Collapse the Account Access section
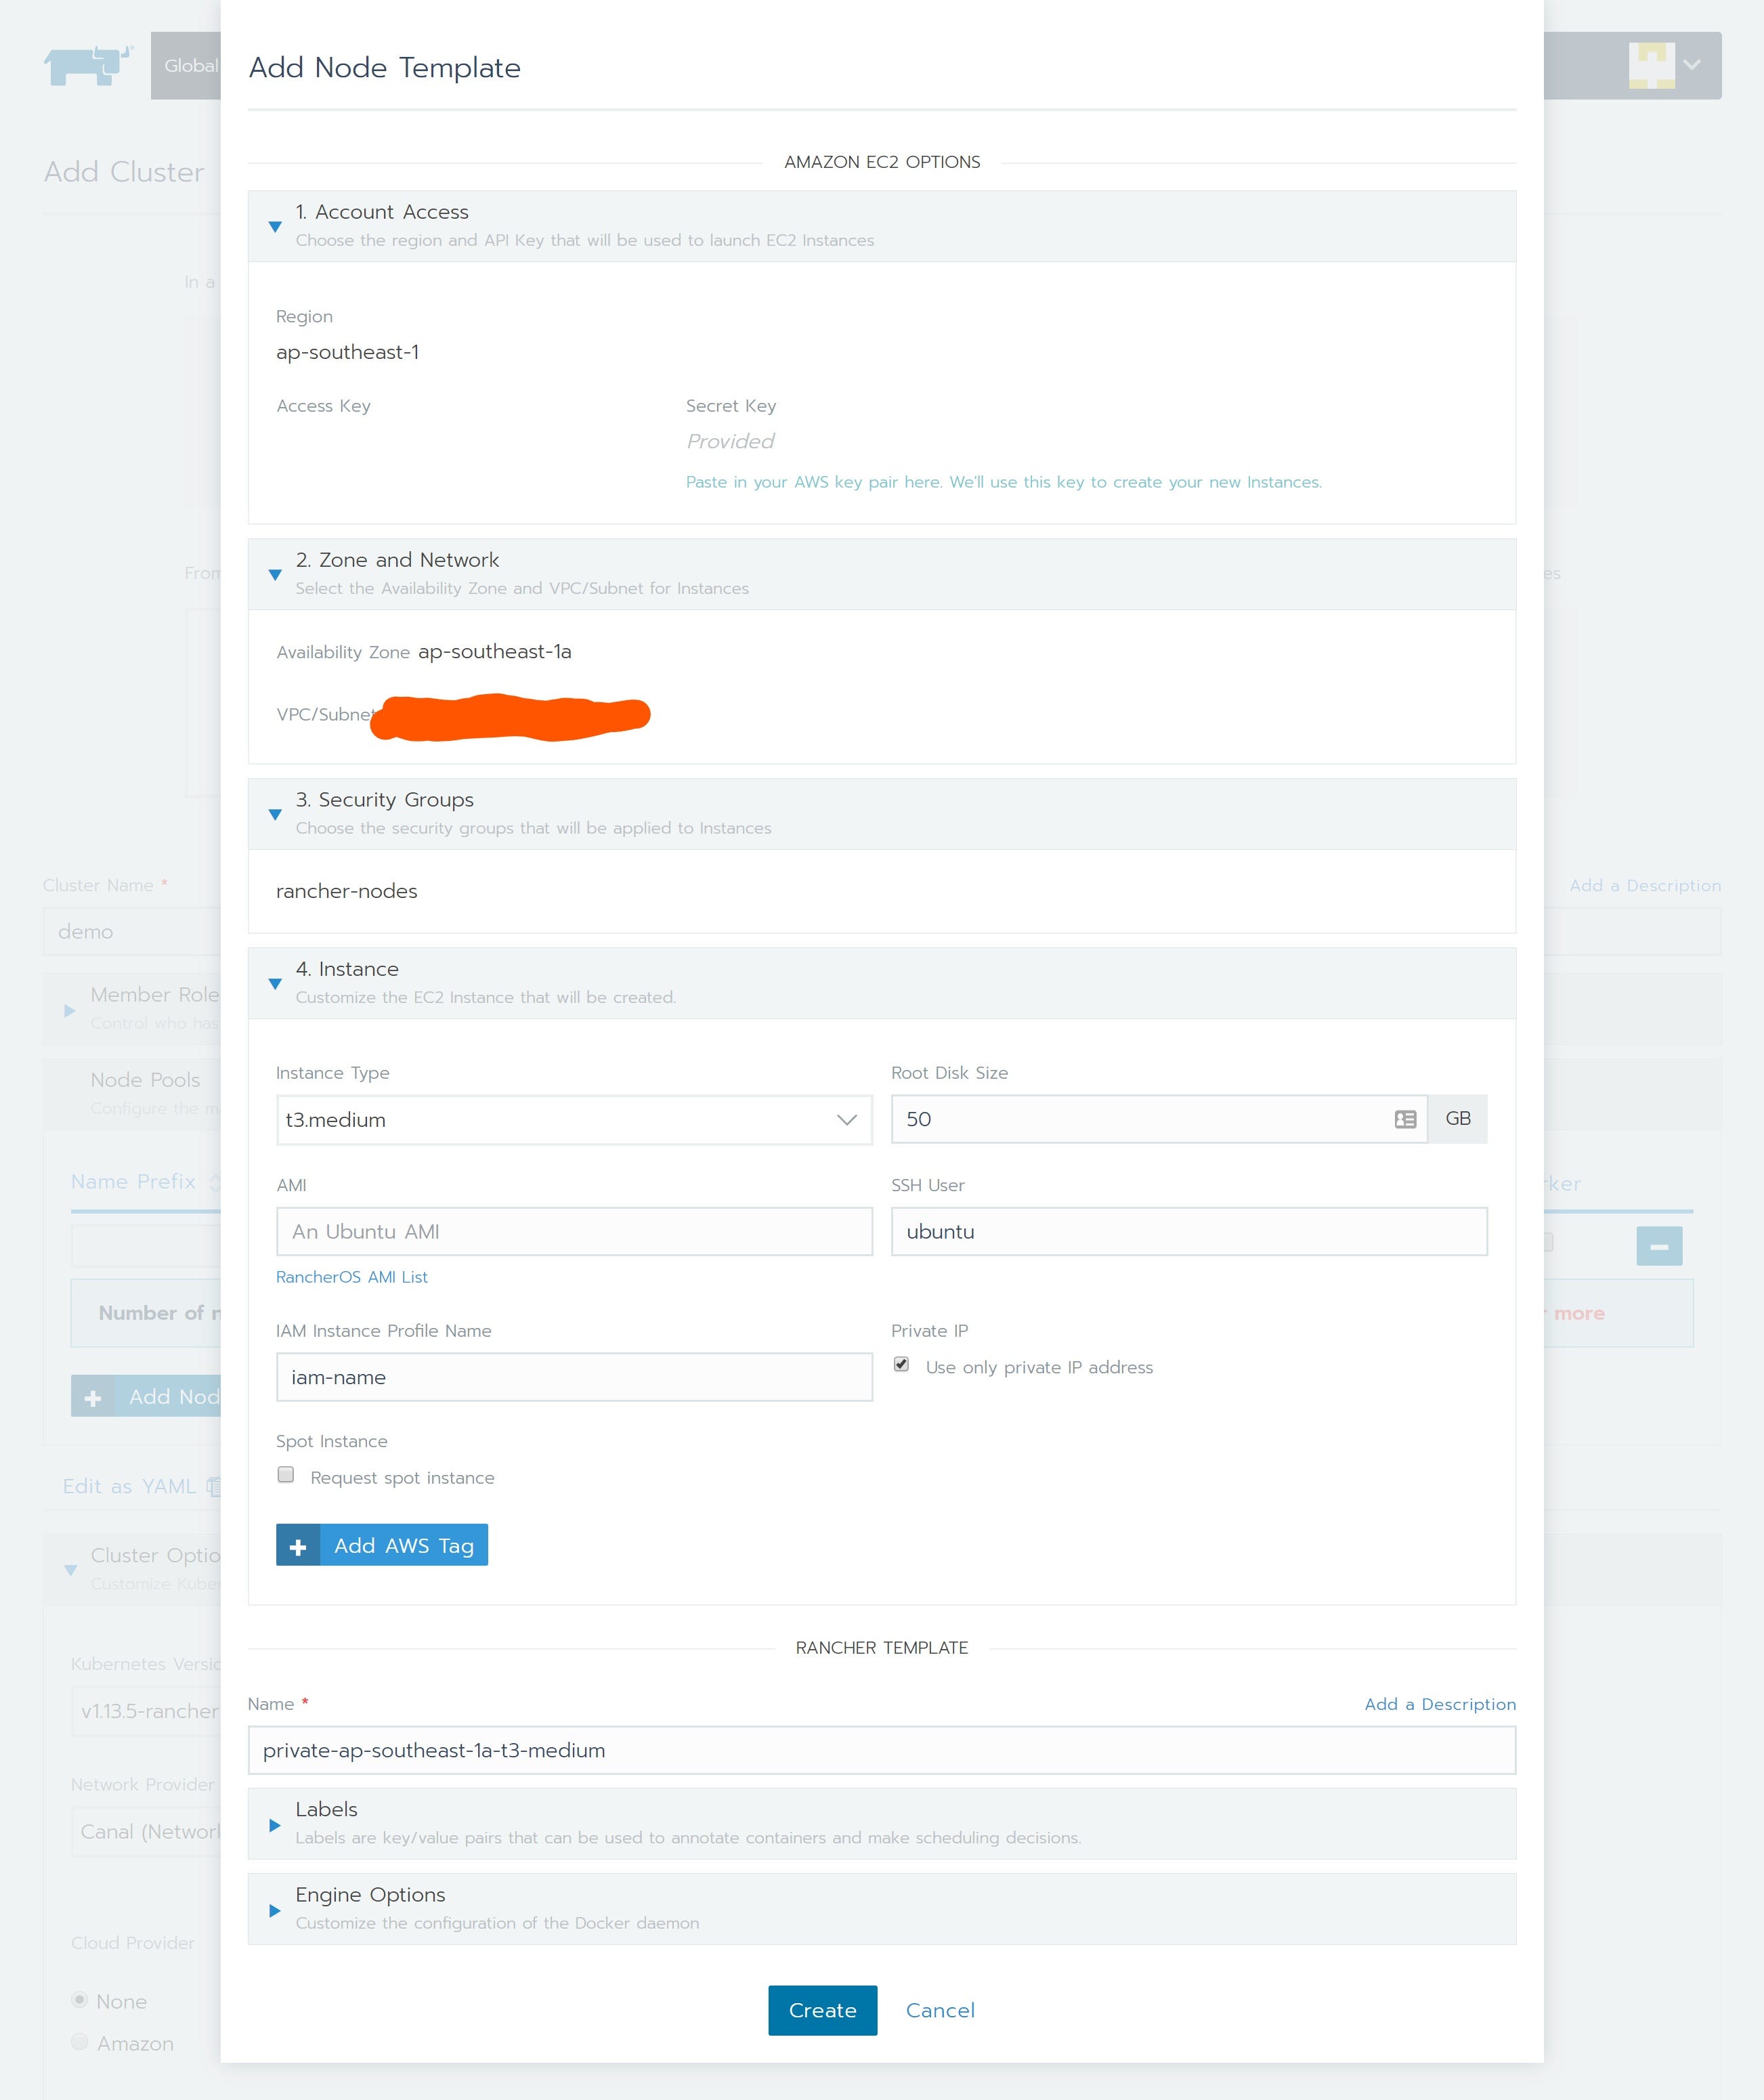The image size is (1764, 2100). (x=275, y=227)
